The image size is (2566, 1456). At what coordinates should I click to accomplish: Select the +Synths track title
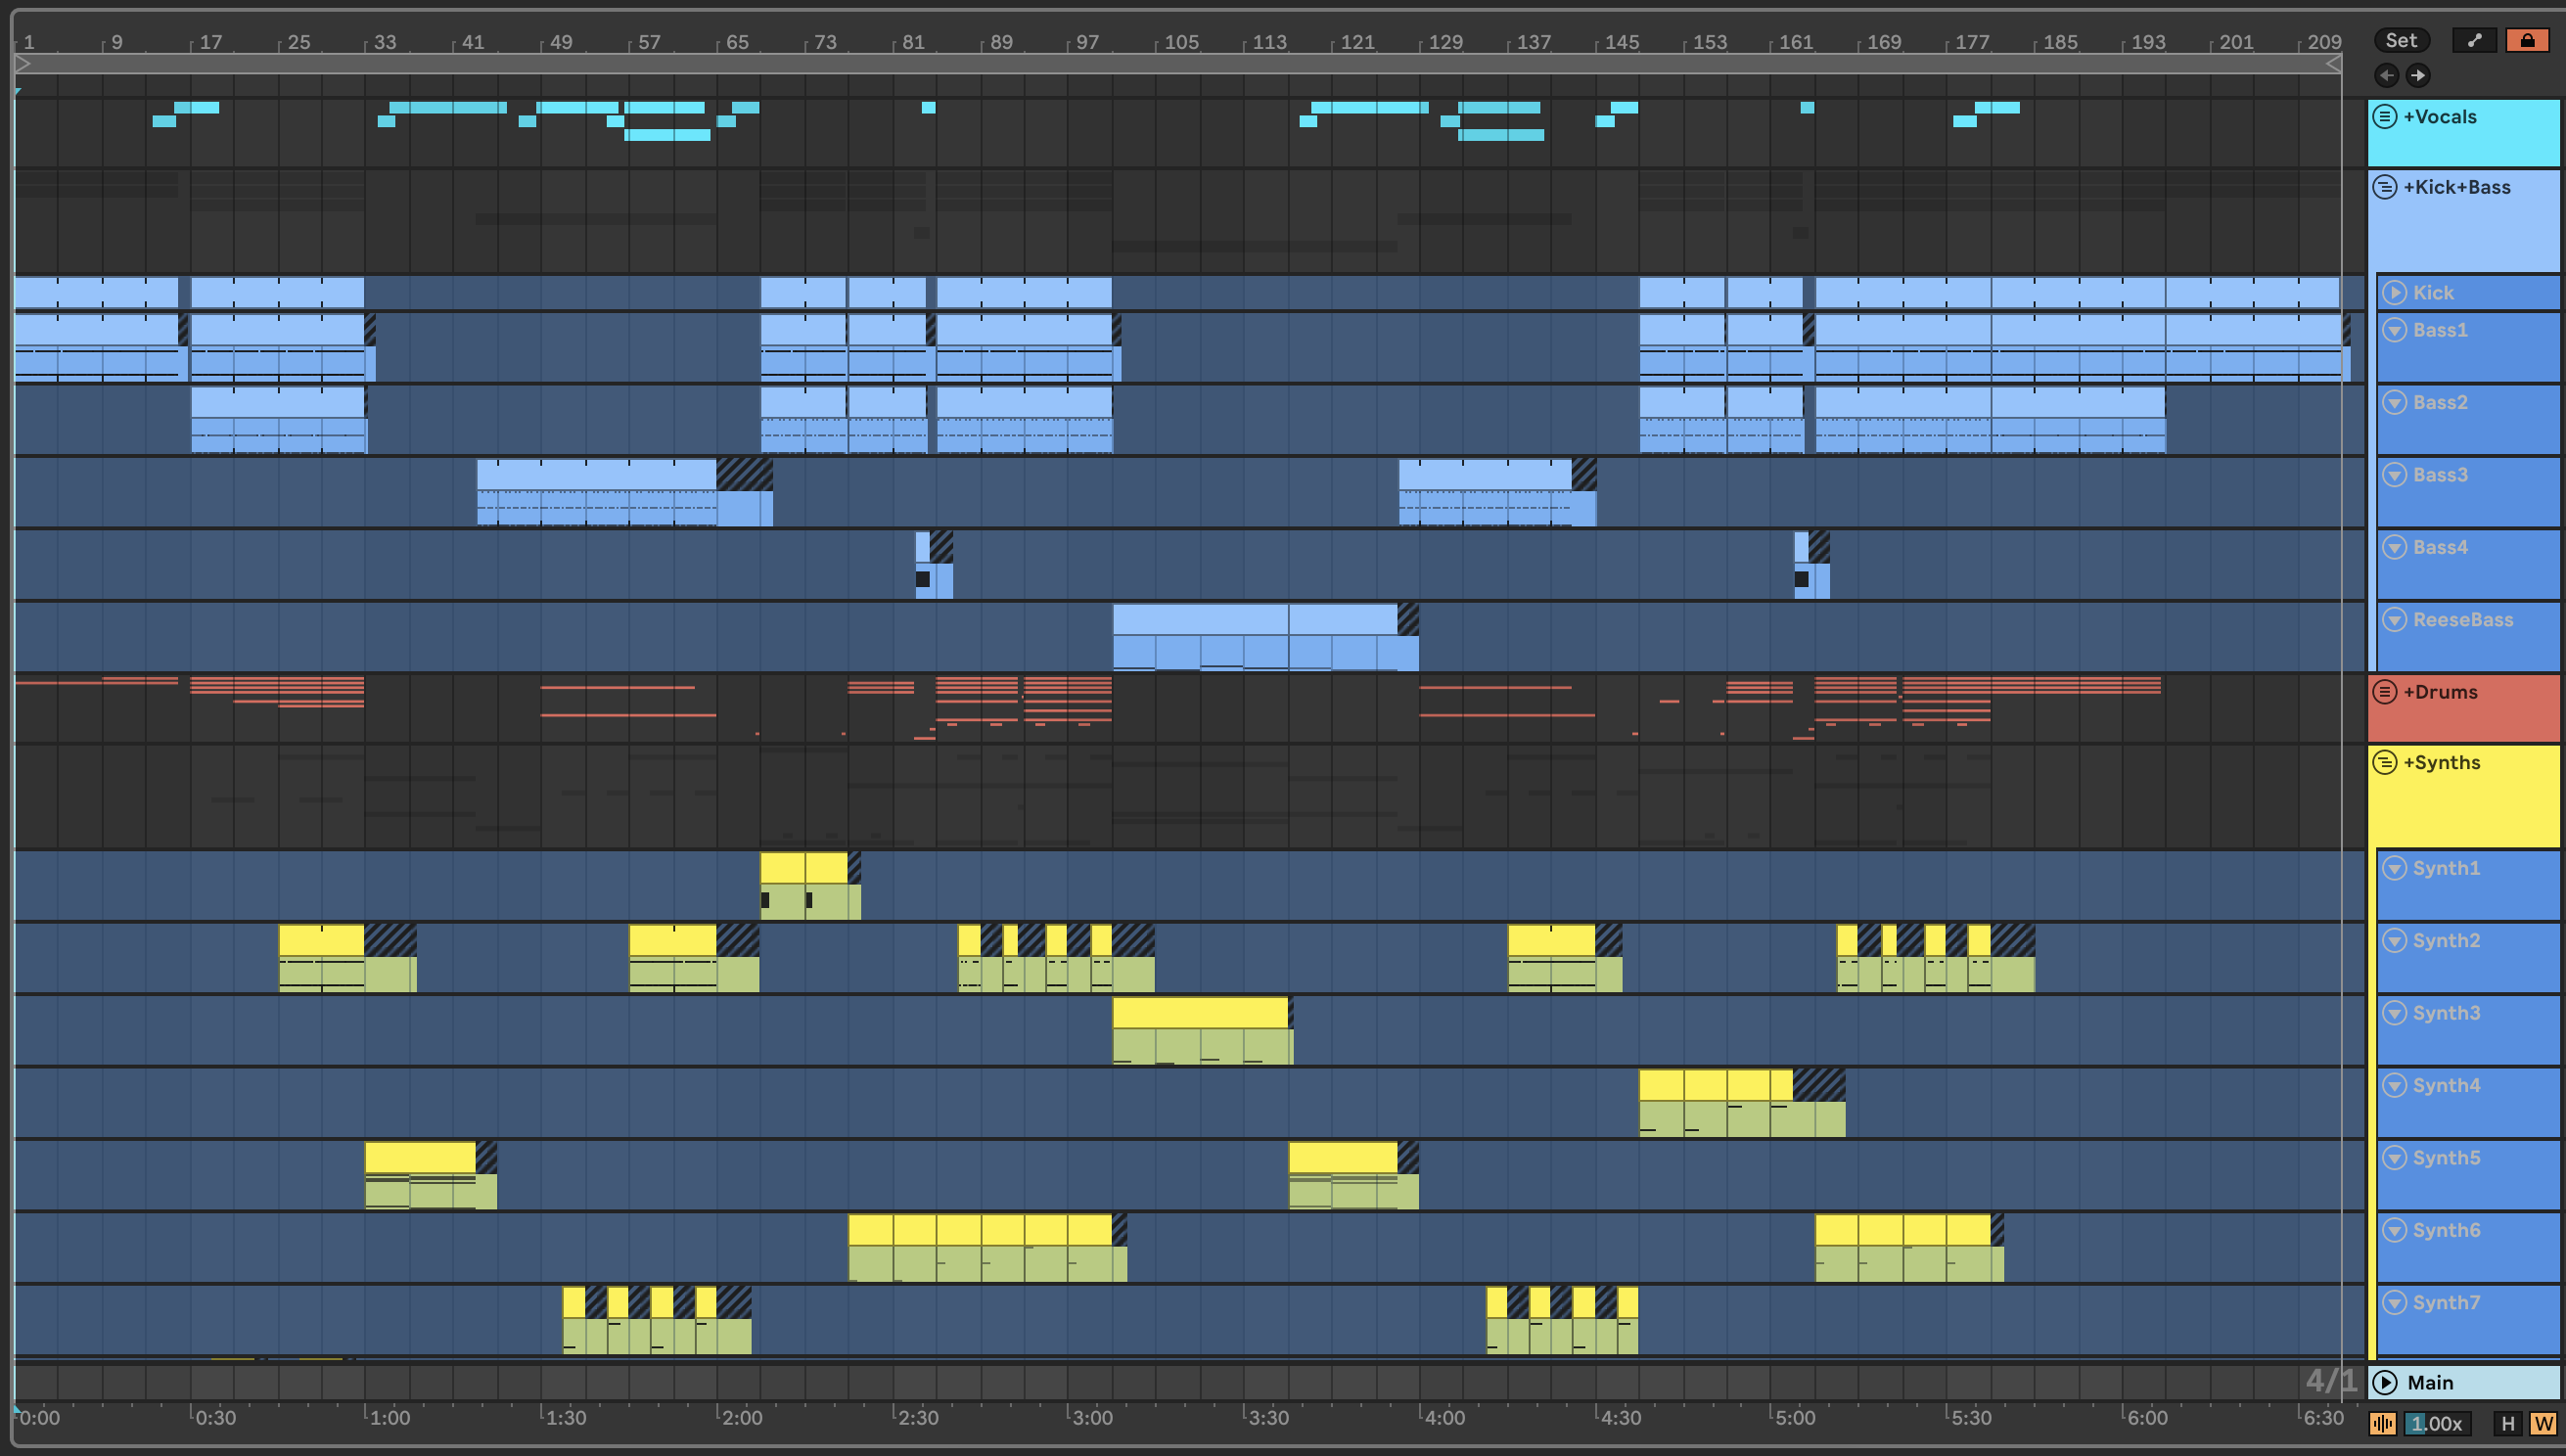[2442, 762]
